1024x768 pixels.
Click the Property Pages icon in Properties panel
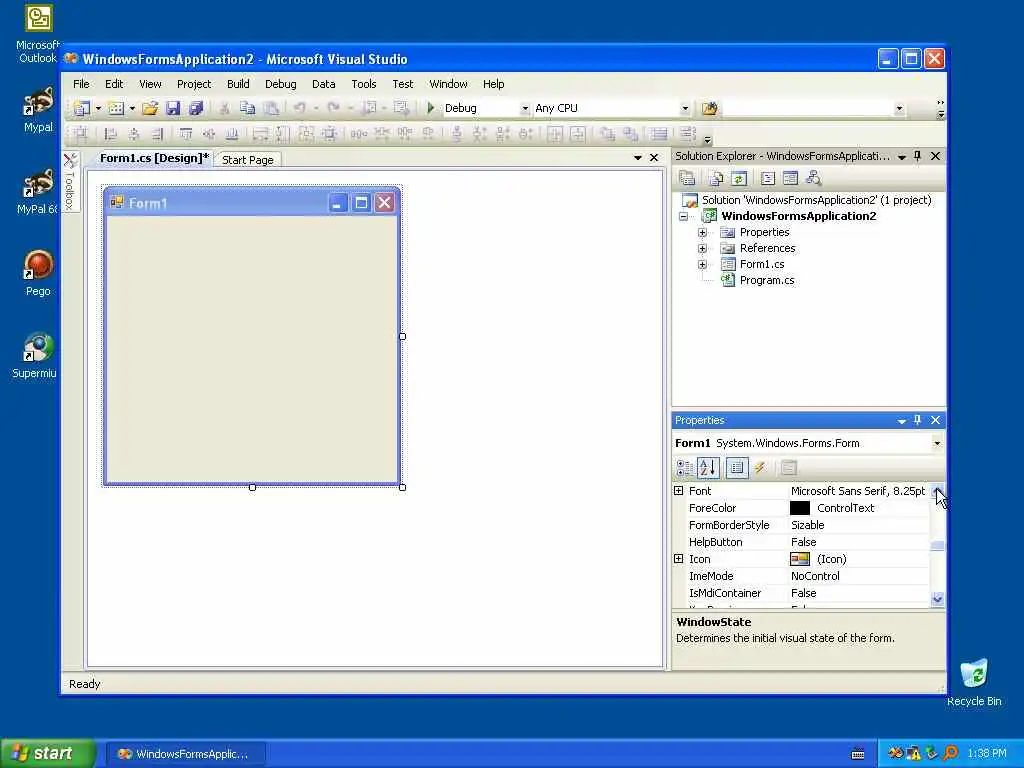tap(789, 468)
